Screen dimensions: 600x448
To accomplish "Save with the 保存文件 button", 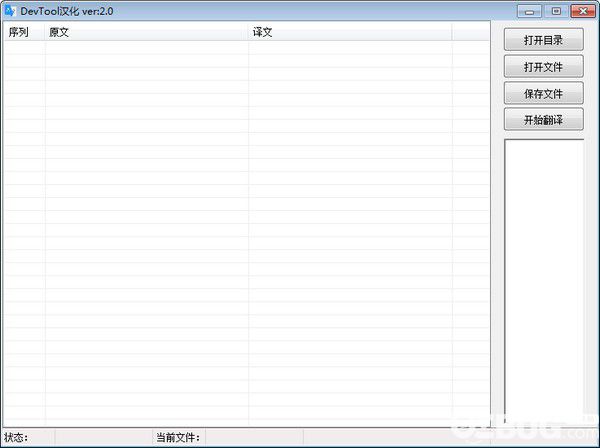I will coord(543,93).
